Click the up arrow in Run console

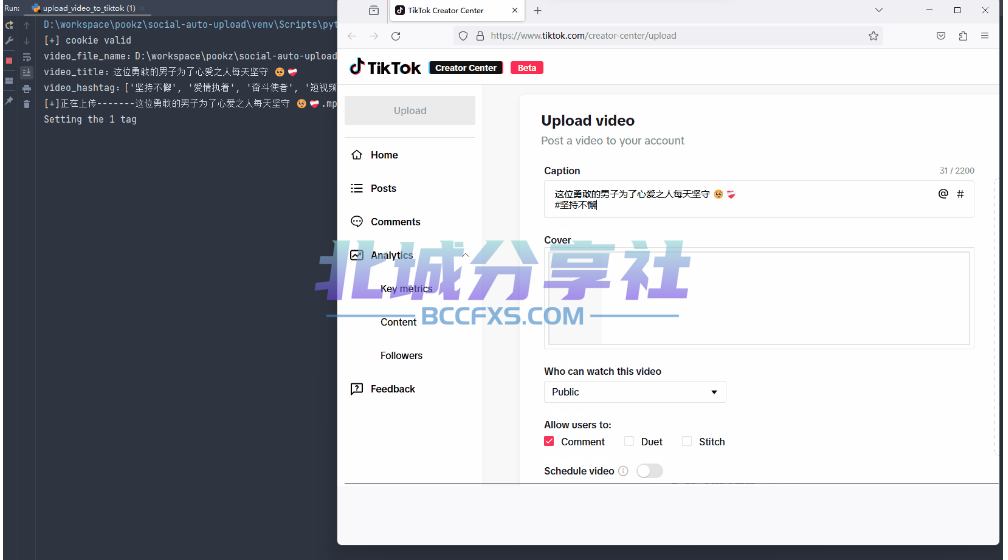tap(26, 25)
